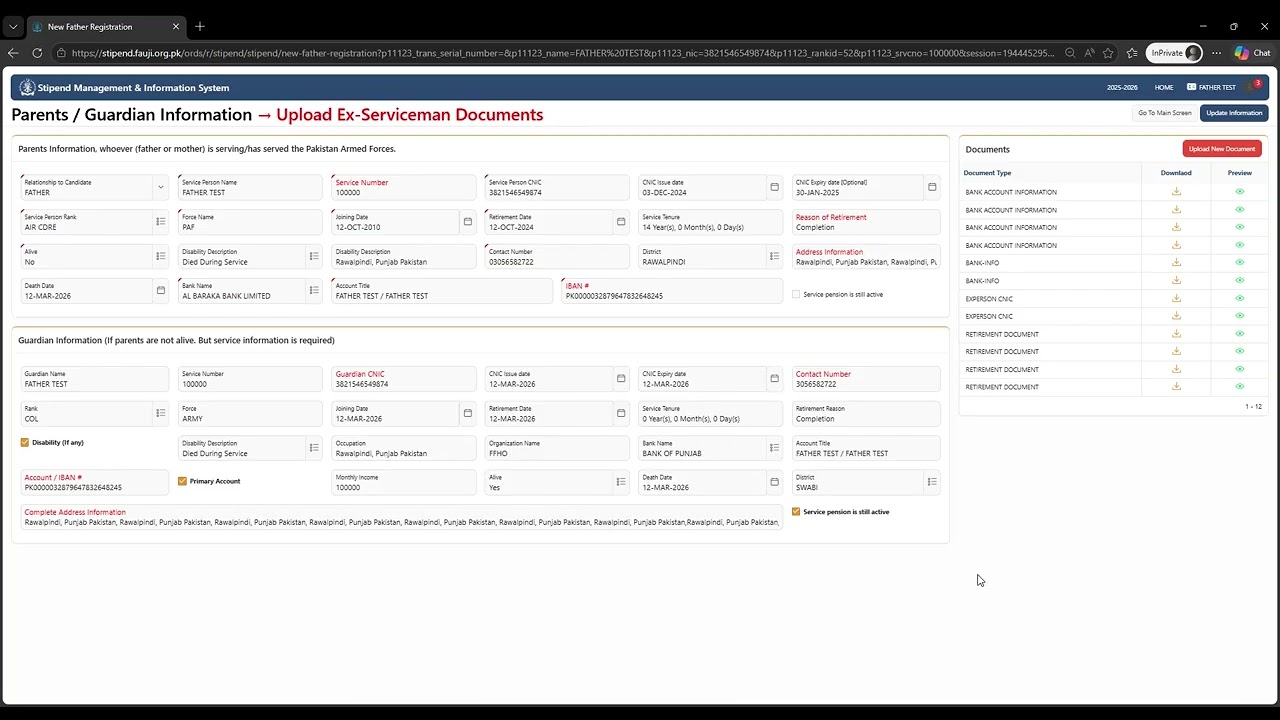
Task: Open Copilot Chat in the browser
Action: coord(1252,53)
